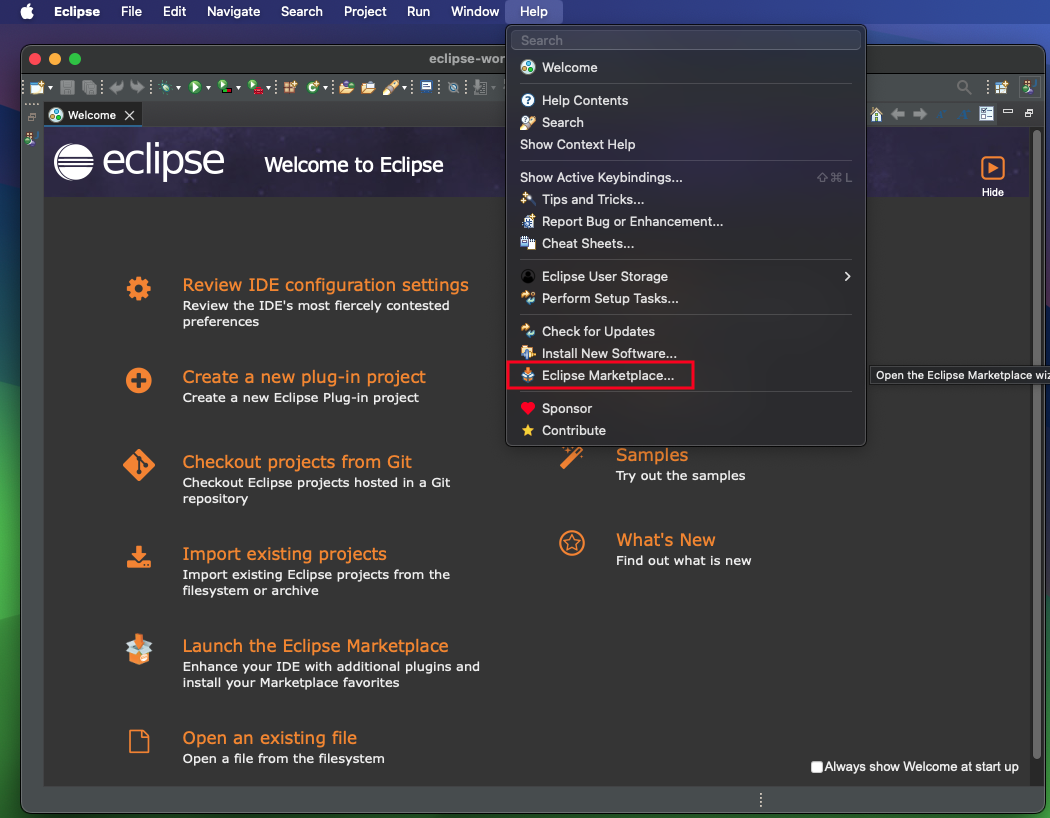Click Import existing projects link
Viewport: 1050px width, 818px height.
click(x=285, y=554)
